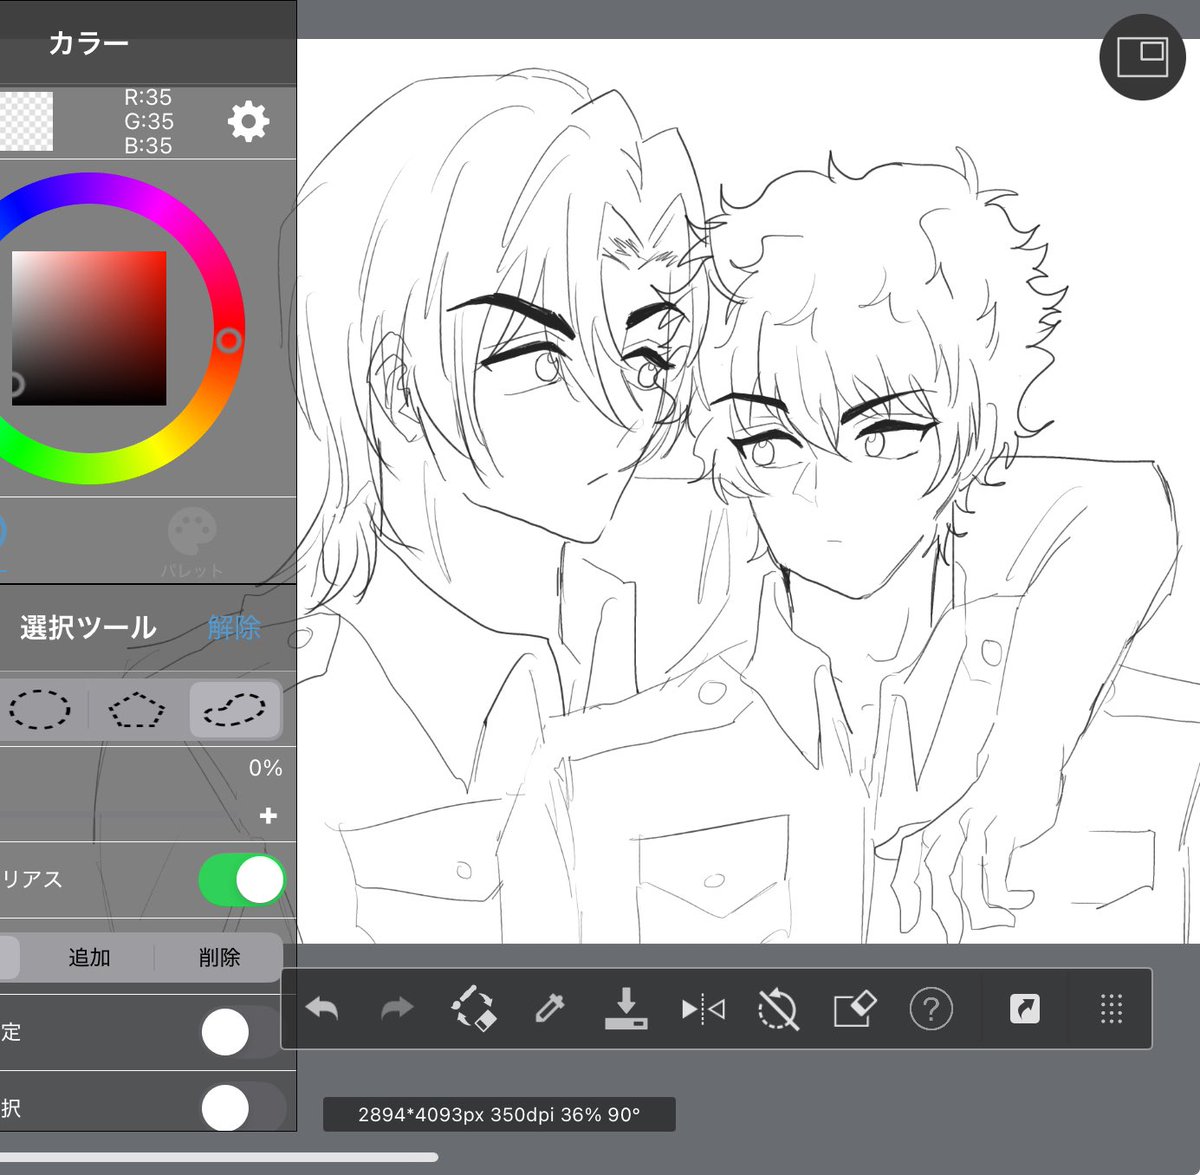Image resolution: width=1200 pixels, height=1175 pixels.
Task: Toggle brush and eraser swap icon
Action: pos(473,1009)
